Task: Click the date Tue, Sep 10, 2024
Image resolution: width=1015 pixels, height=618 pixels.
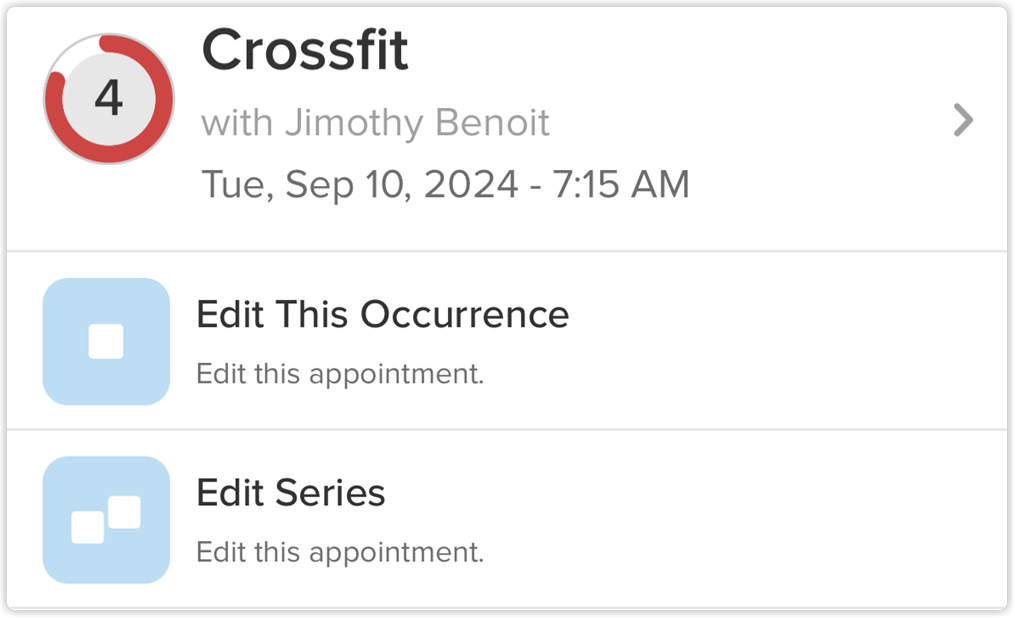Action: tap(360, 184)
